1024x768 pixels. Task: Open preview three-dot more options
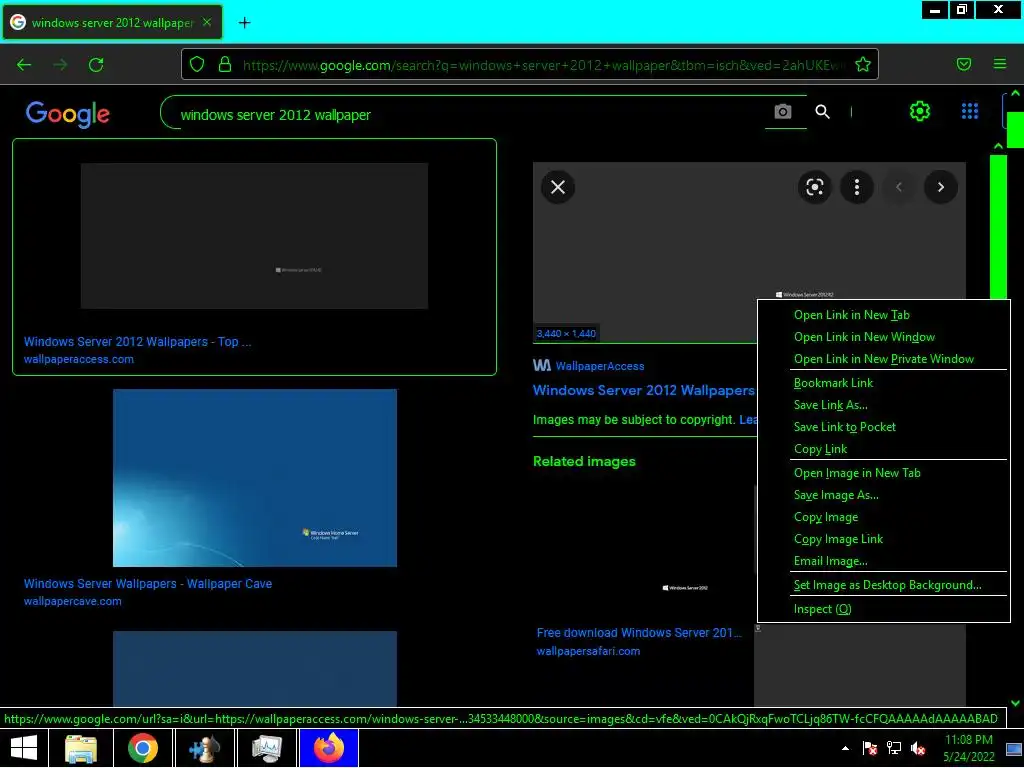[857, 187]
